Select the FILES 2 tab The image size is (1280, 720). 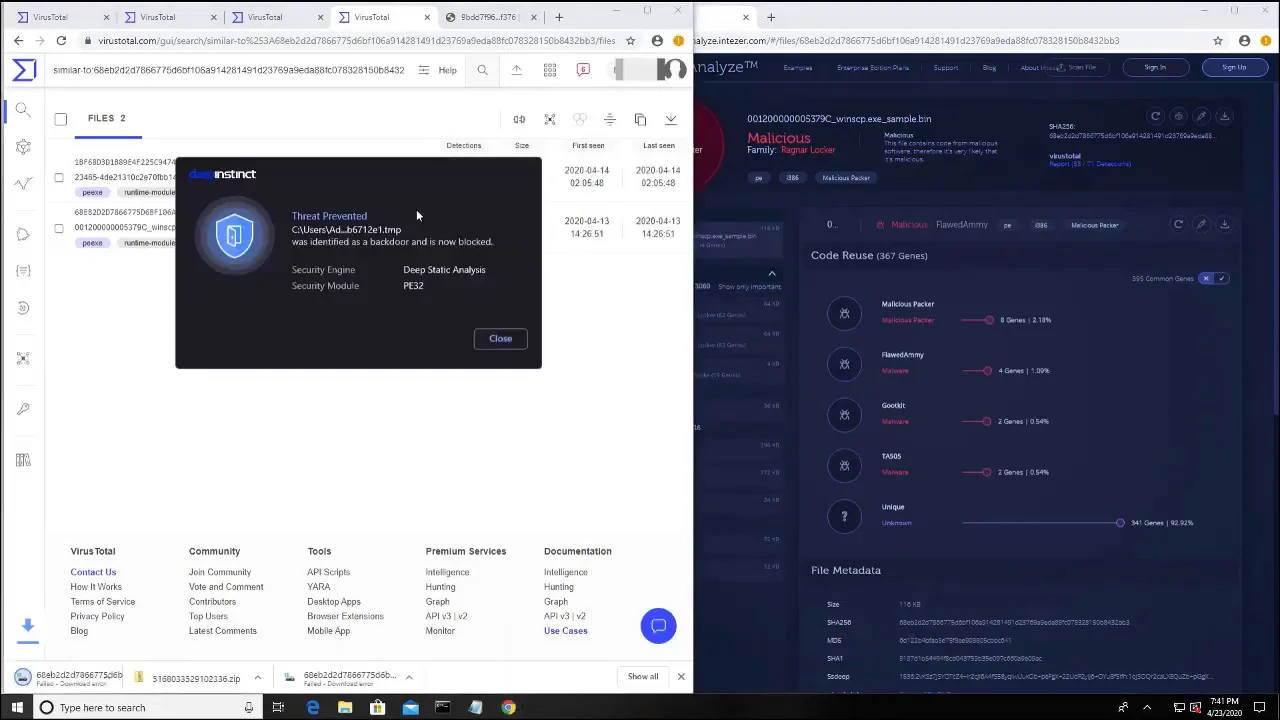[106, 118]
